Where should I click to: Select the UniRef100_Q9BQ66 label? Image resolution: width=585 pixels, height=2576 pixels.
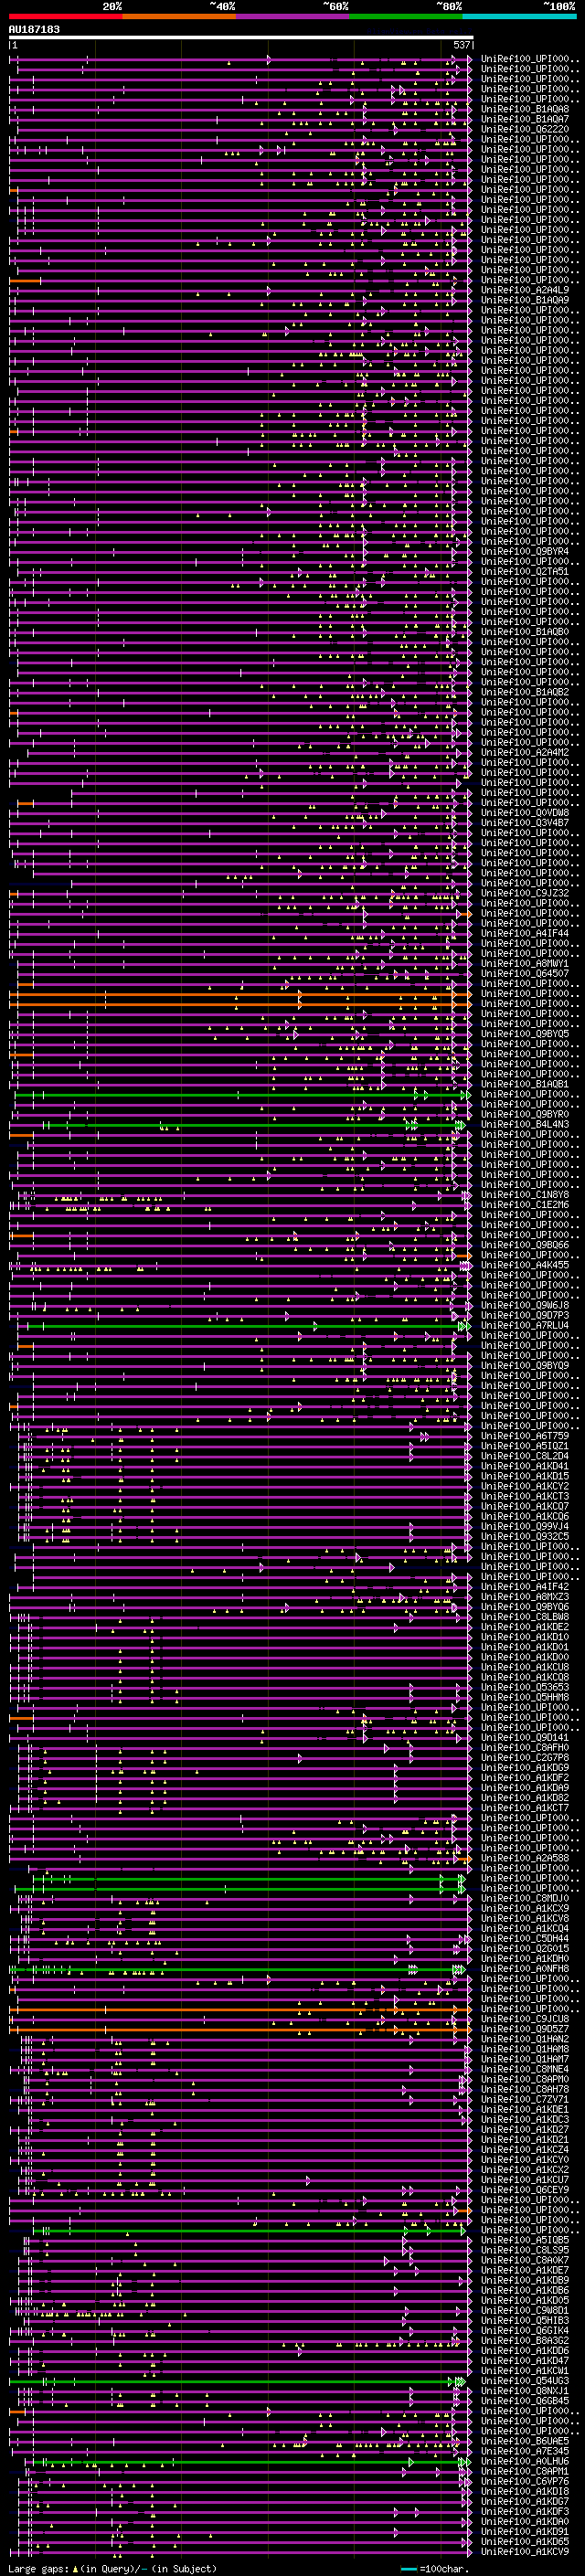tap(525, 1245)
